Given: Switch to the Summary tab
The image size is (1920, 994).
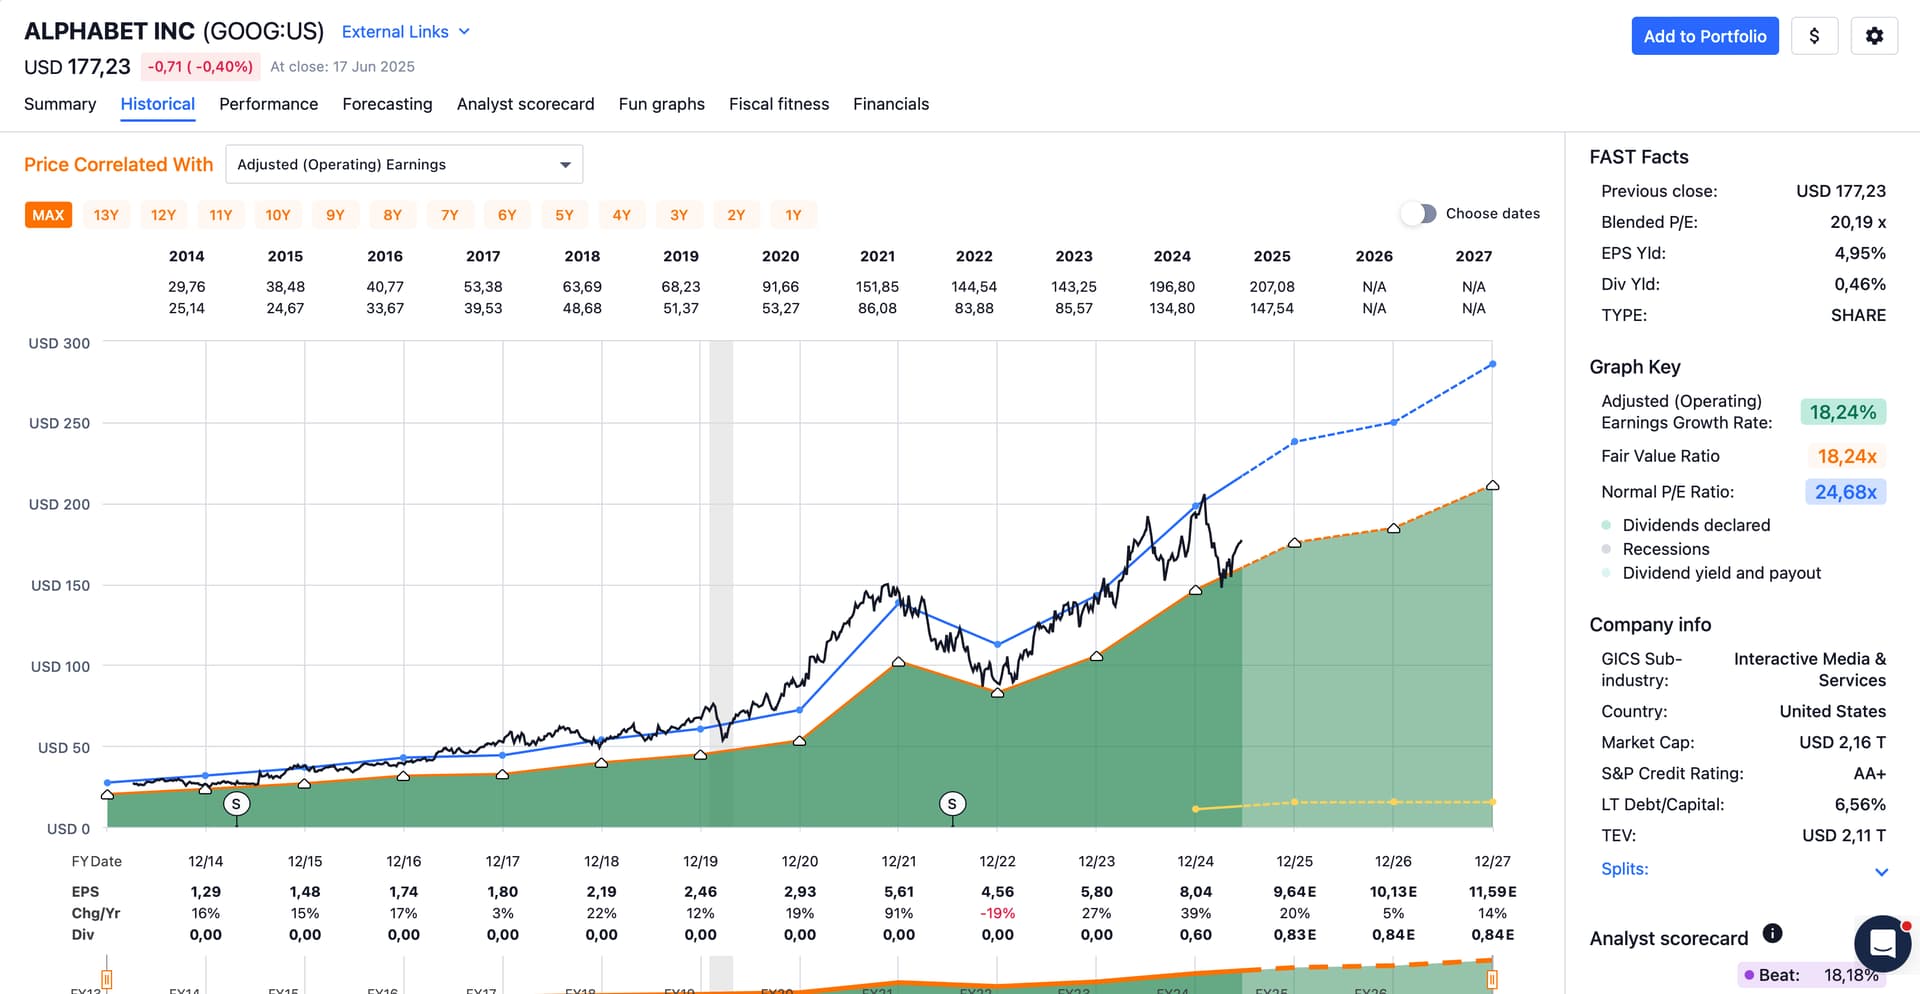Looking at the screenshot, I should pyautogui.click(x=60, y=104).
